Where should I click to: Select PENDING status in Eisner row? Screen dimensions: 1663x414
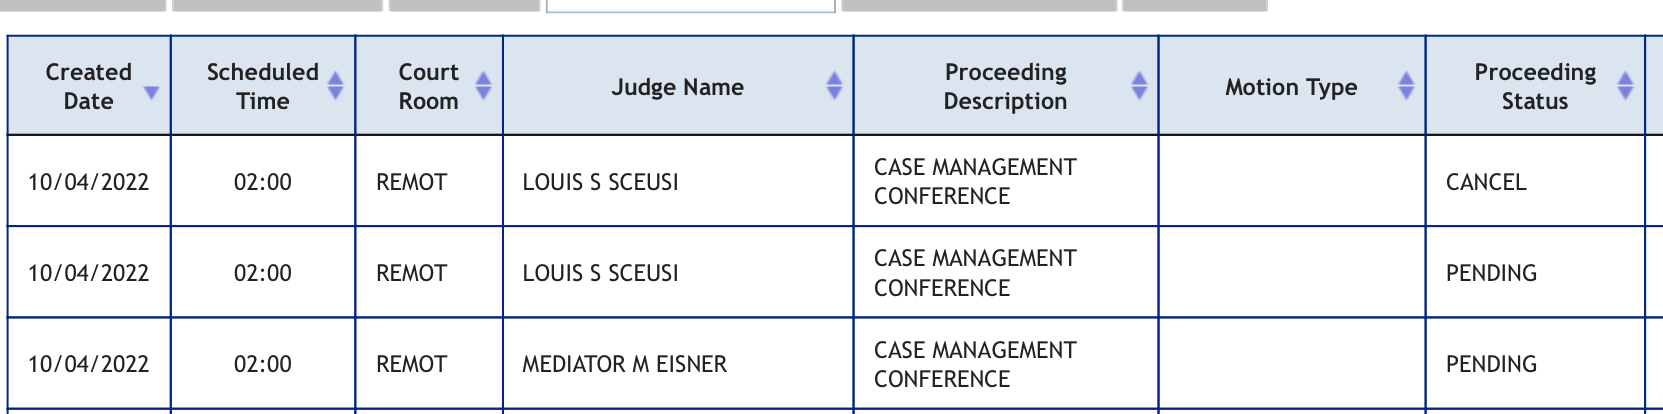[x=1491, y=364]
